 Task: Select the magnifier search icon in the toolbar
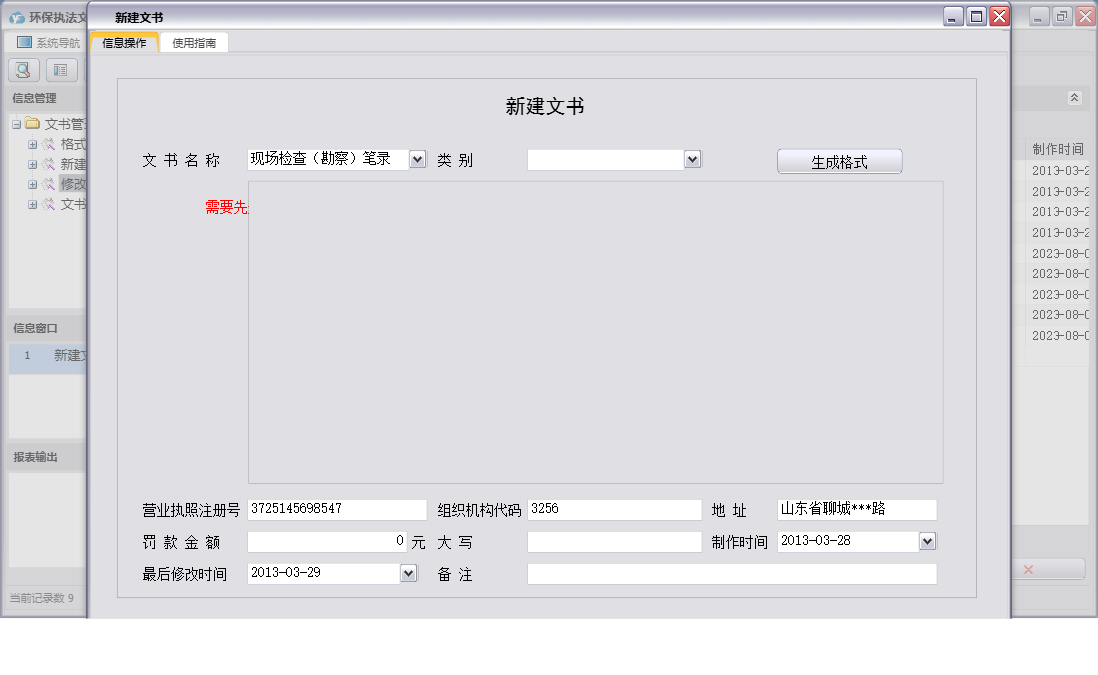coord(22,69)
